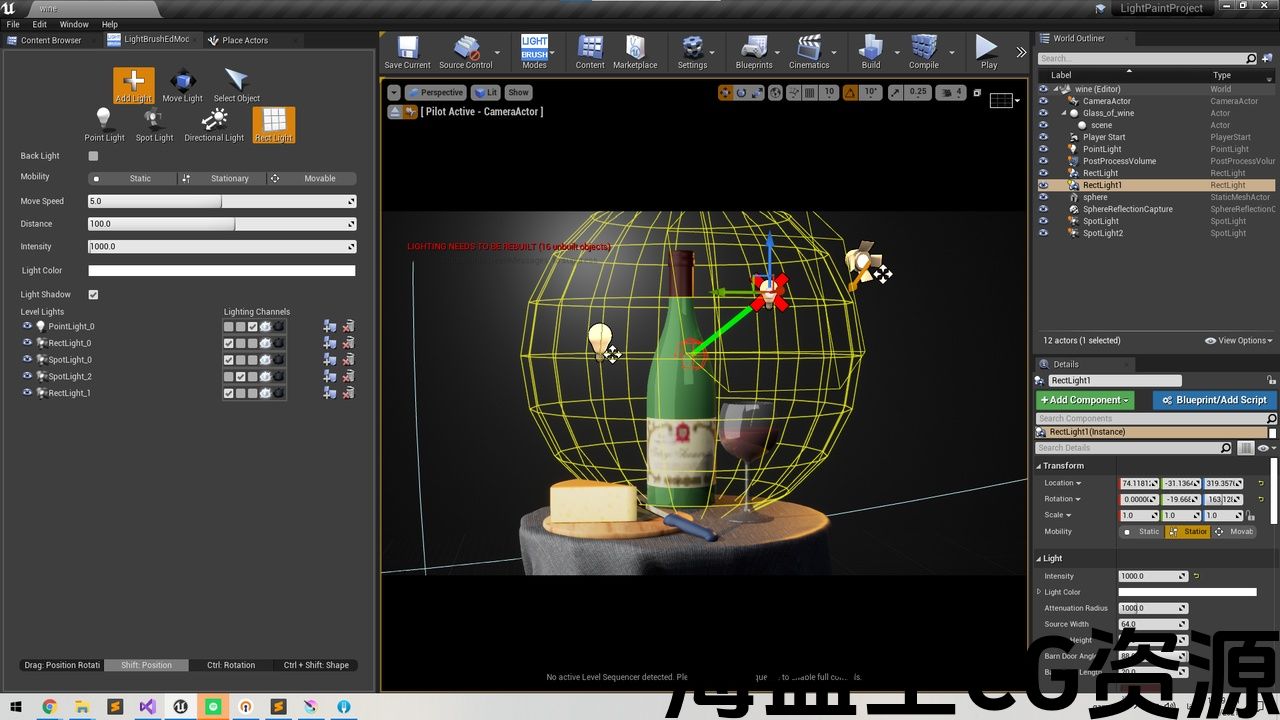Select PostProcessVolume in the World Outliner
This screenshot has height=720, width=1280.
tap(1119, 161)
